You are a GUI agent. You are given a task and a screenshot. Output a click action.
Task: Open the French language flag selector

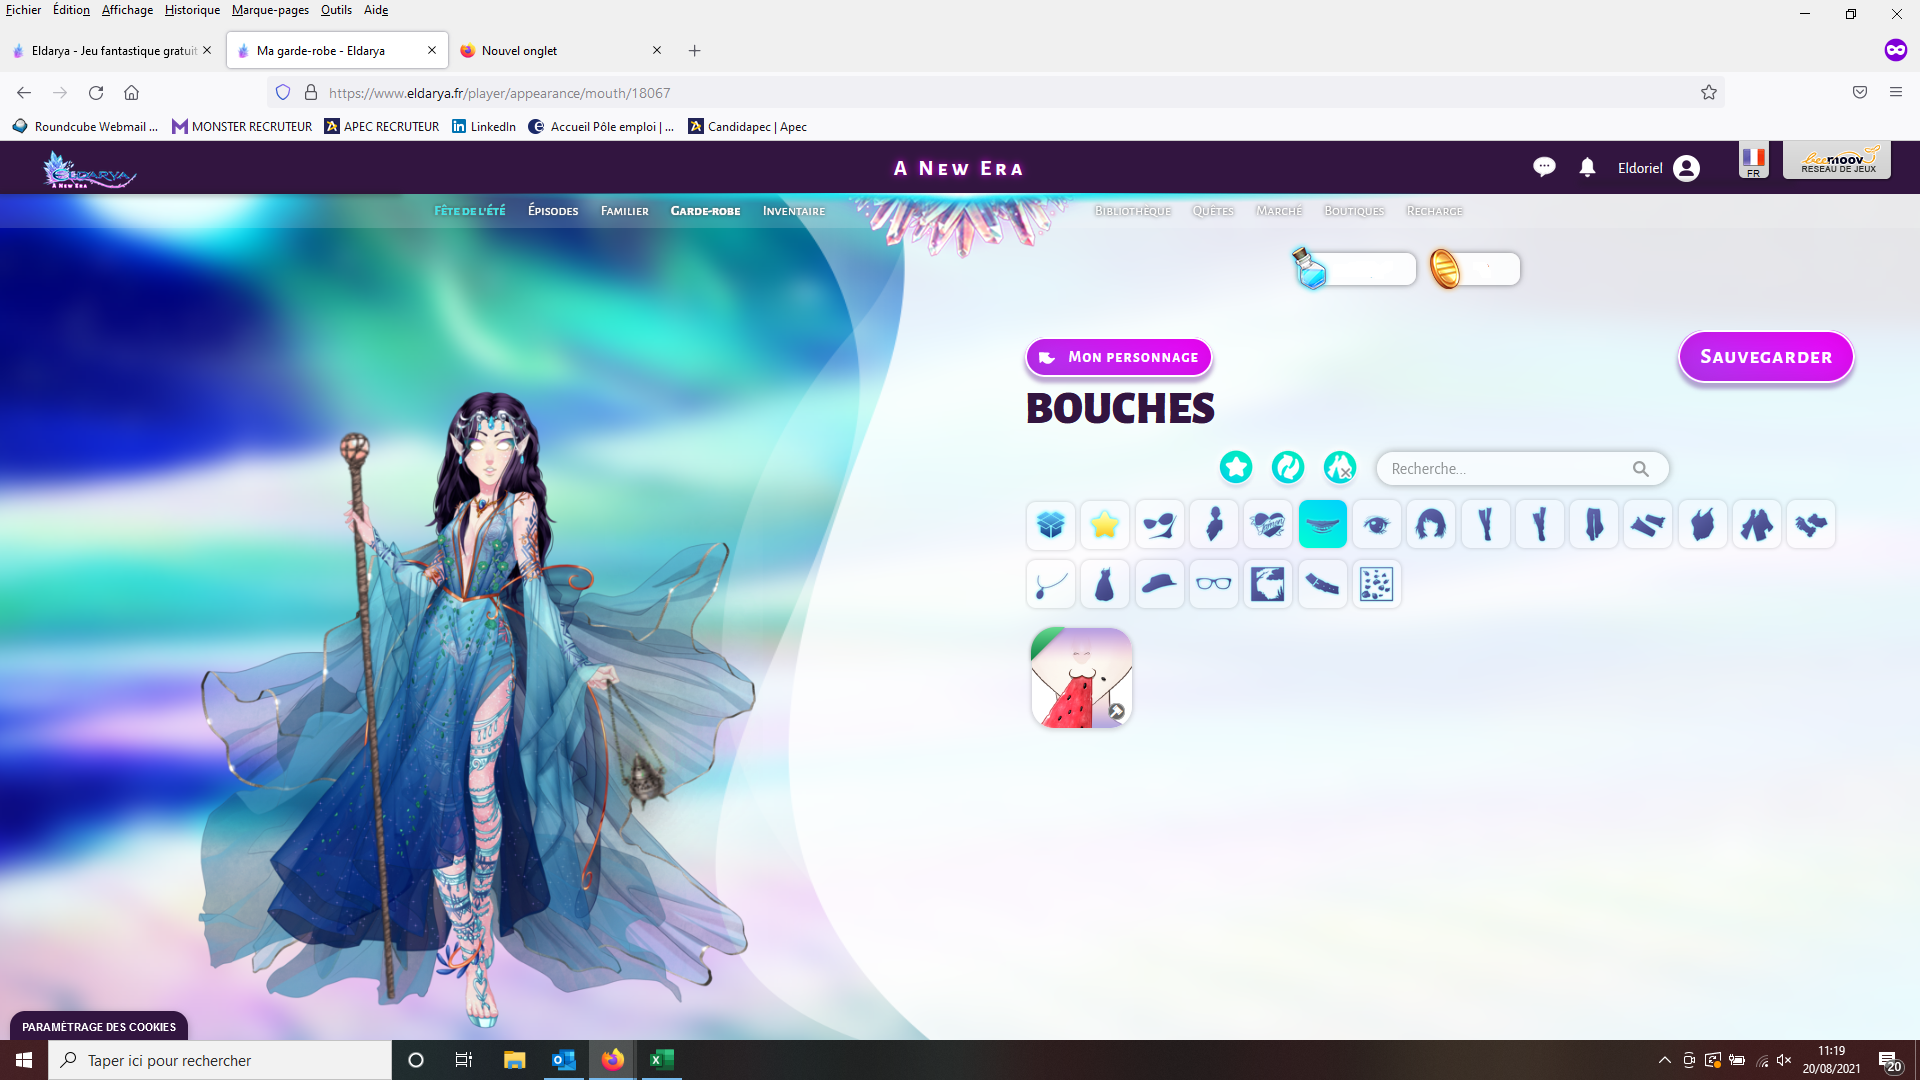click(1753, 160)
